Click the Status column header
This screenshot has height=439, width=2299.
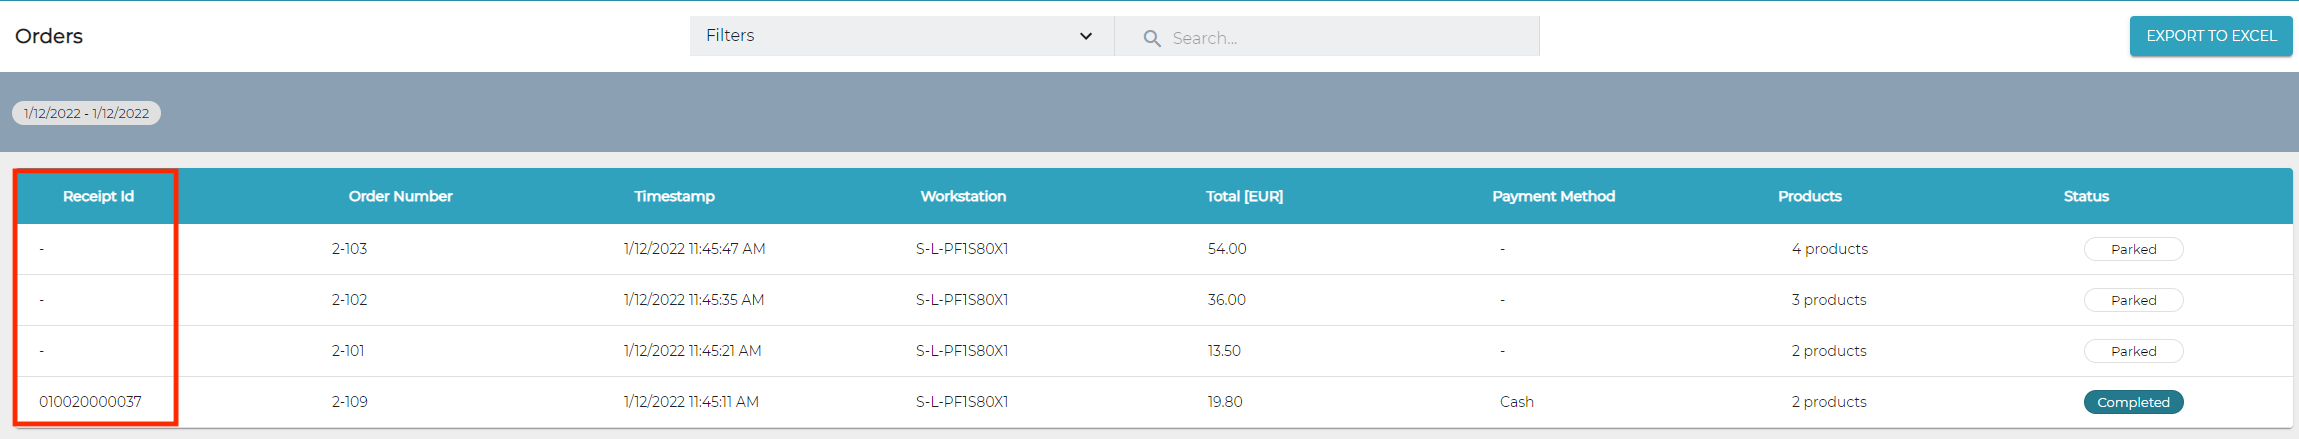click(2086, 196)
